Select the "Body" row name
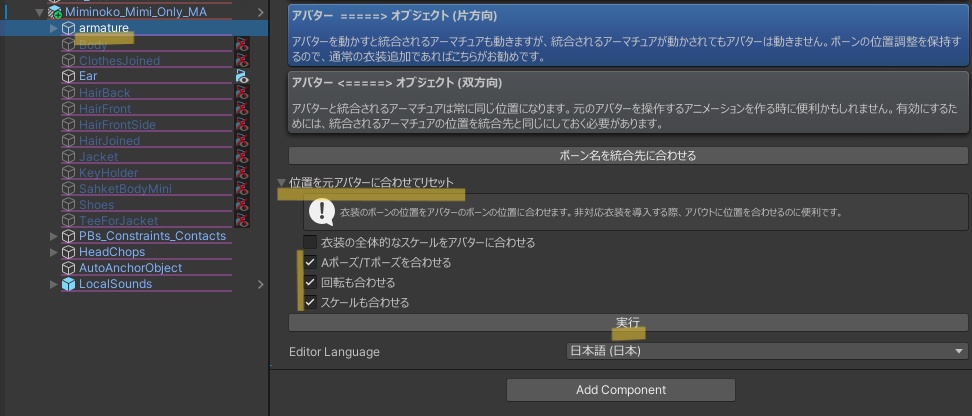Screen dimensions: 972x416 click(93, 44)
